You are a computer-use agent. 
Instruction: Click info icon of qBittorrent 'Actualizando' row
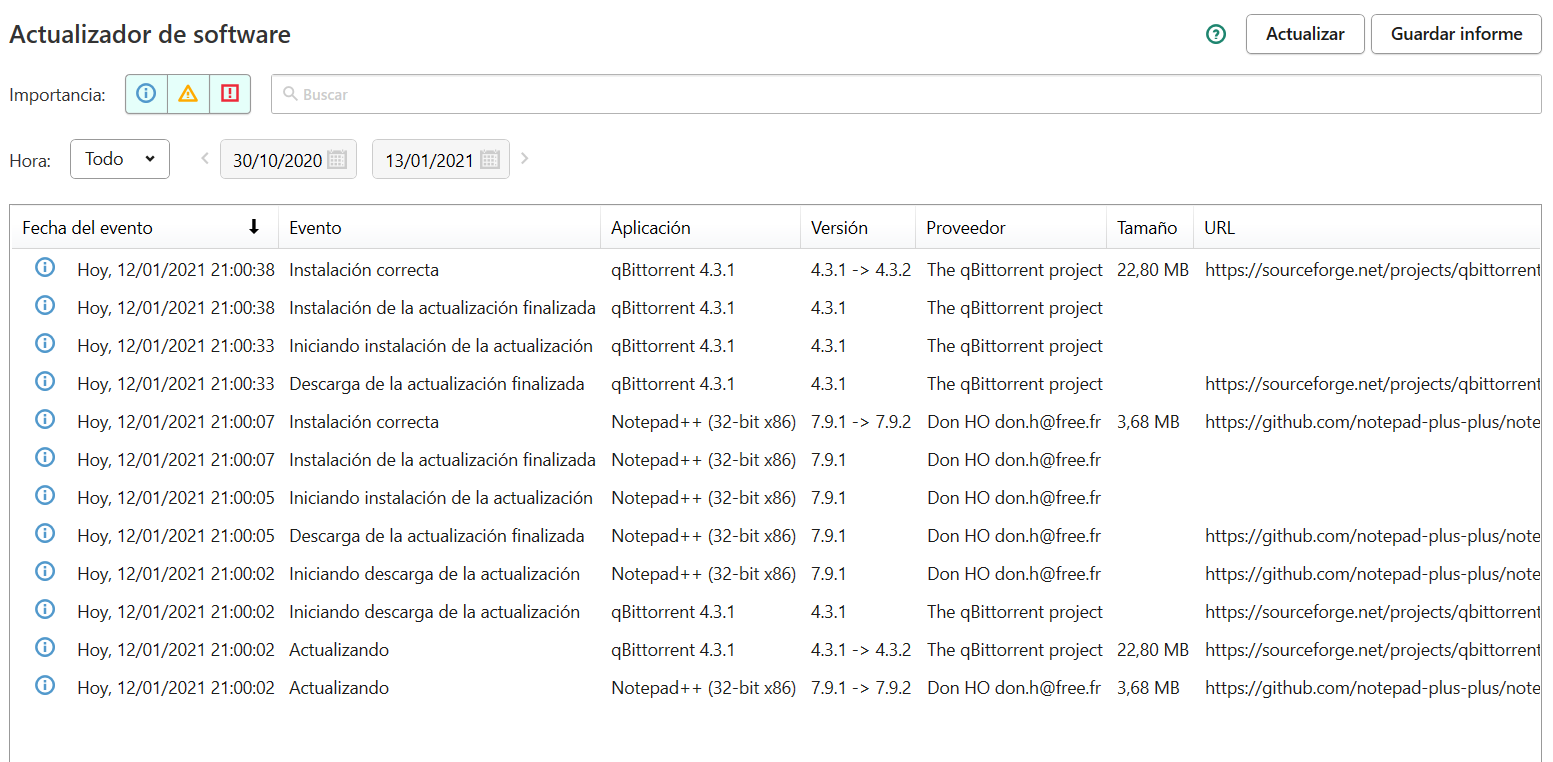[x=44, y=647]
